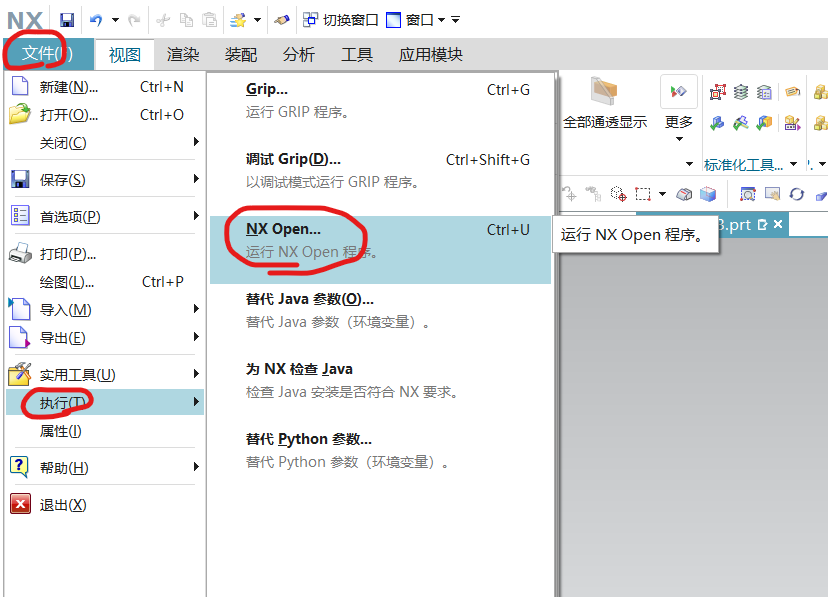
Task: Expand the 保存(S) submenu
Action: pyautogui.click(x=105, y=179)
